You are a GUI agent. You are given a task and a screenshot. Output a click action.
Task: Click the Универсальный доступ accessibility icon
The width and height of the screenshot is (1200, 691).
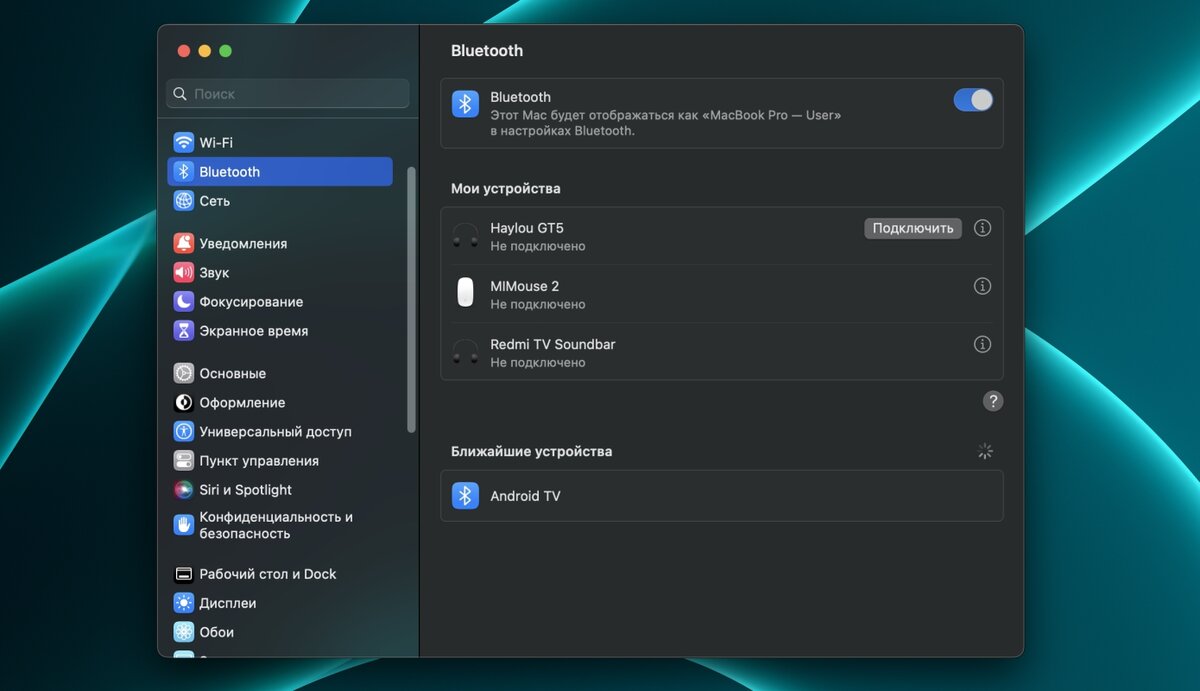click(183, 431)
